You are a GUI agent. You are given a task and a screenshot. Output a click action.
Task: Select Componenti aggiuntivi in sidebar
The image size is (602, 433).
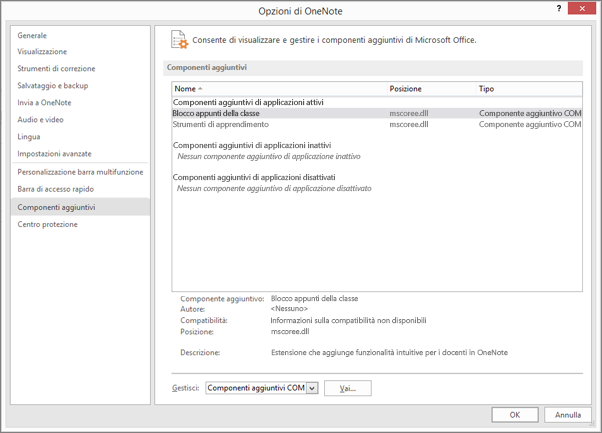click(x=80, y=207)
